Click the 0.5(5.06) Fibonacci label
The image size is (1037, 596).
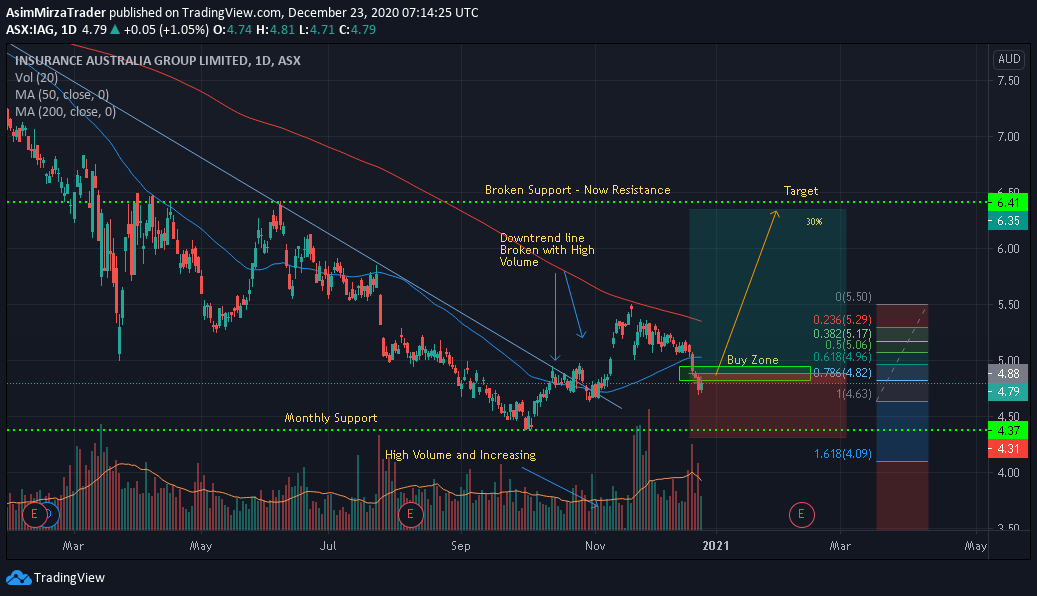849,345
